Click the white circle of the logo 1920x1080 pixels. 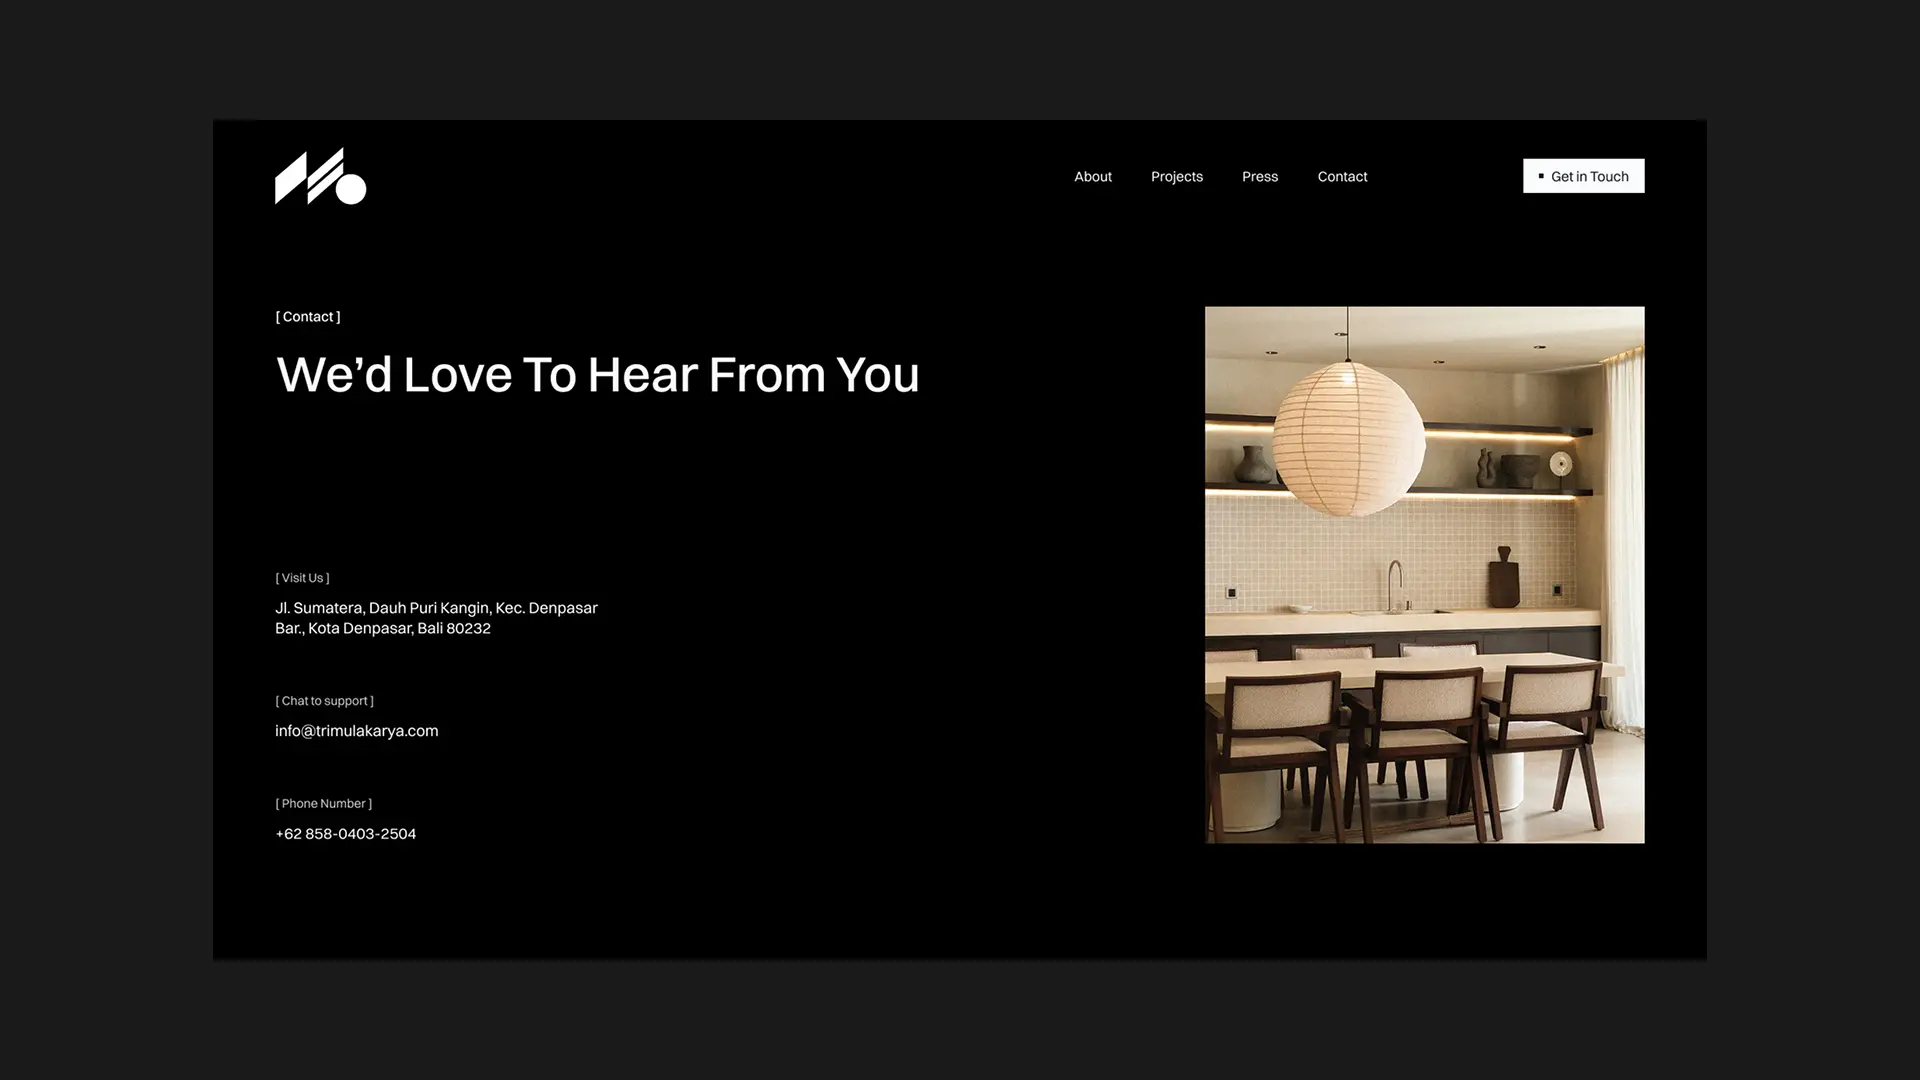click(351, 188)
